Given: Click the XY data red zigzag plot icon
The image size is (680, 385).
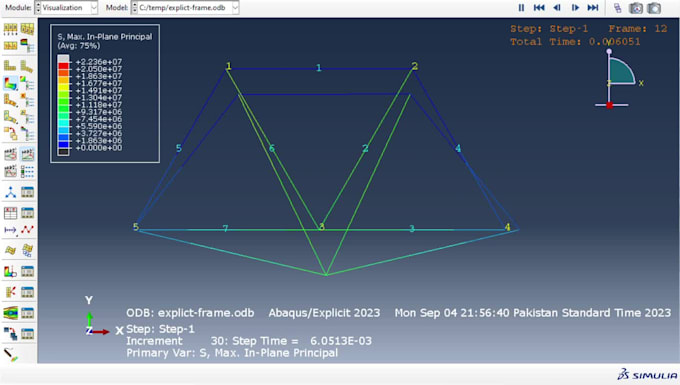Looking at the screenshot, I should 27,229.
